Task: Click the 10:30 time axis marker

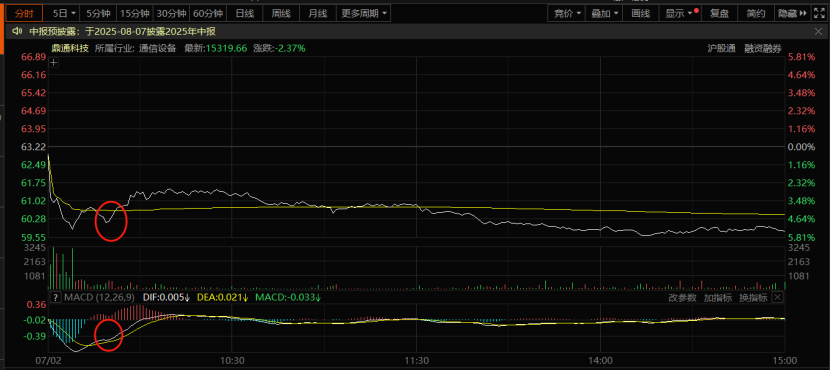Action: (231, 360)
